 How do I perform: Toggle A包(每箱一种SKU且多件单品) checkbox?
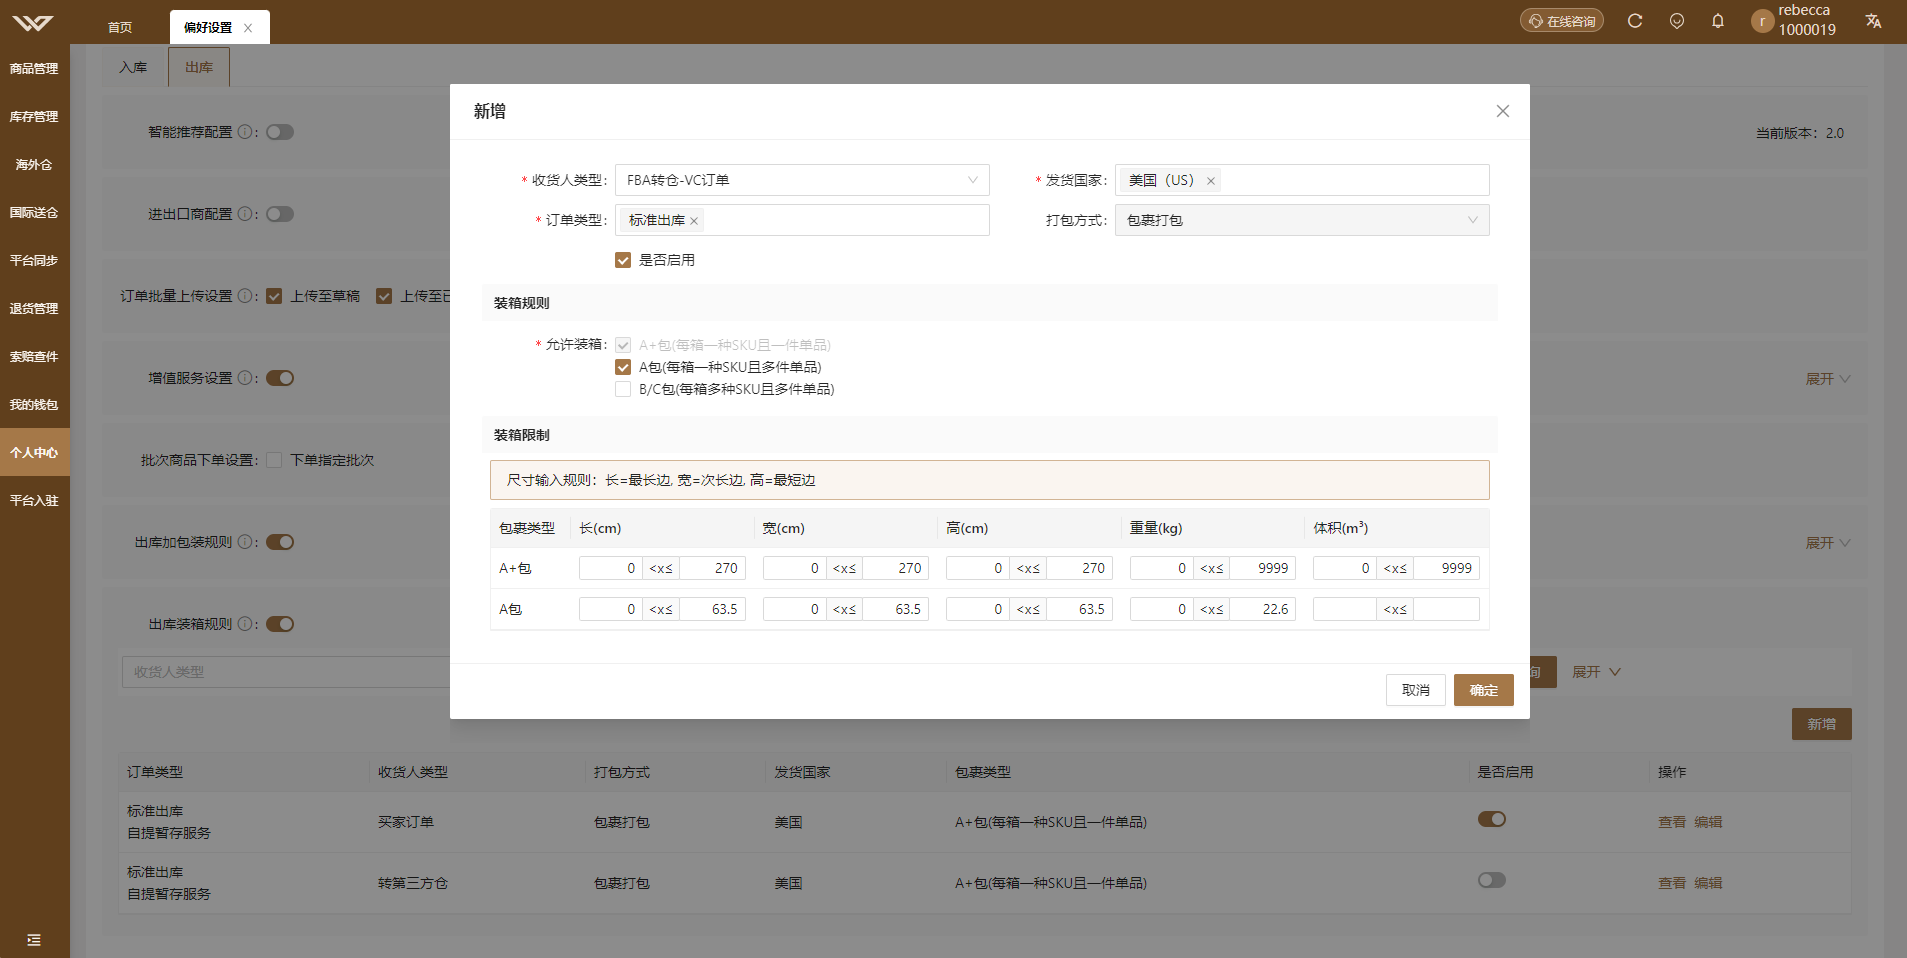coord(623,367)
